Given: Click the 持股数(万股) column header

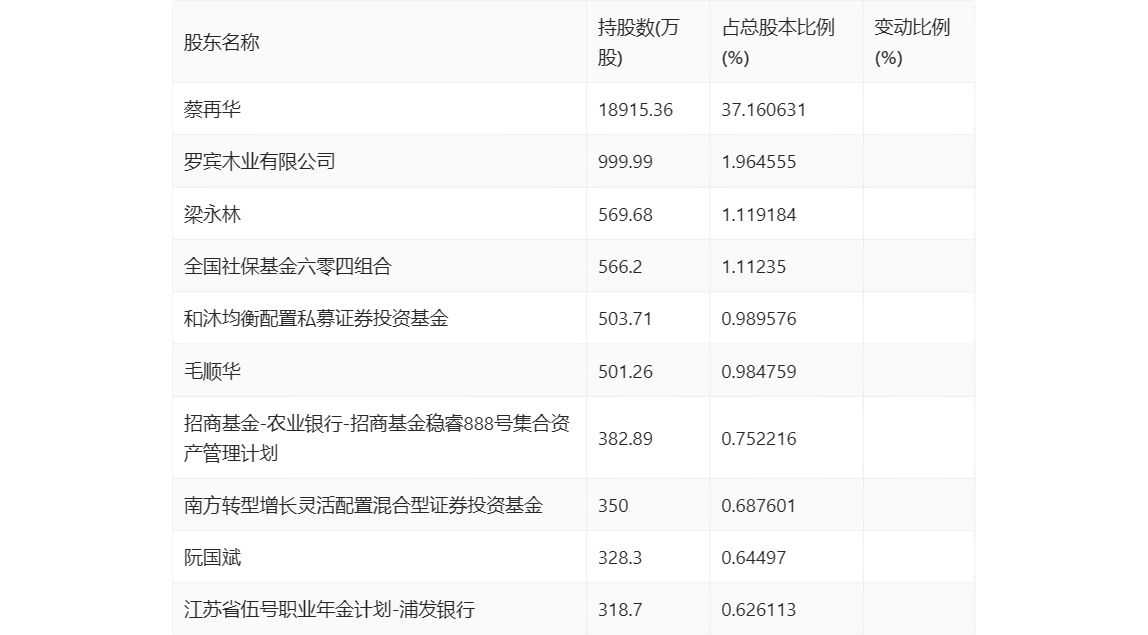Looking at the screenshot, I should click(638, 42).
